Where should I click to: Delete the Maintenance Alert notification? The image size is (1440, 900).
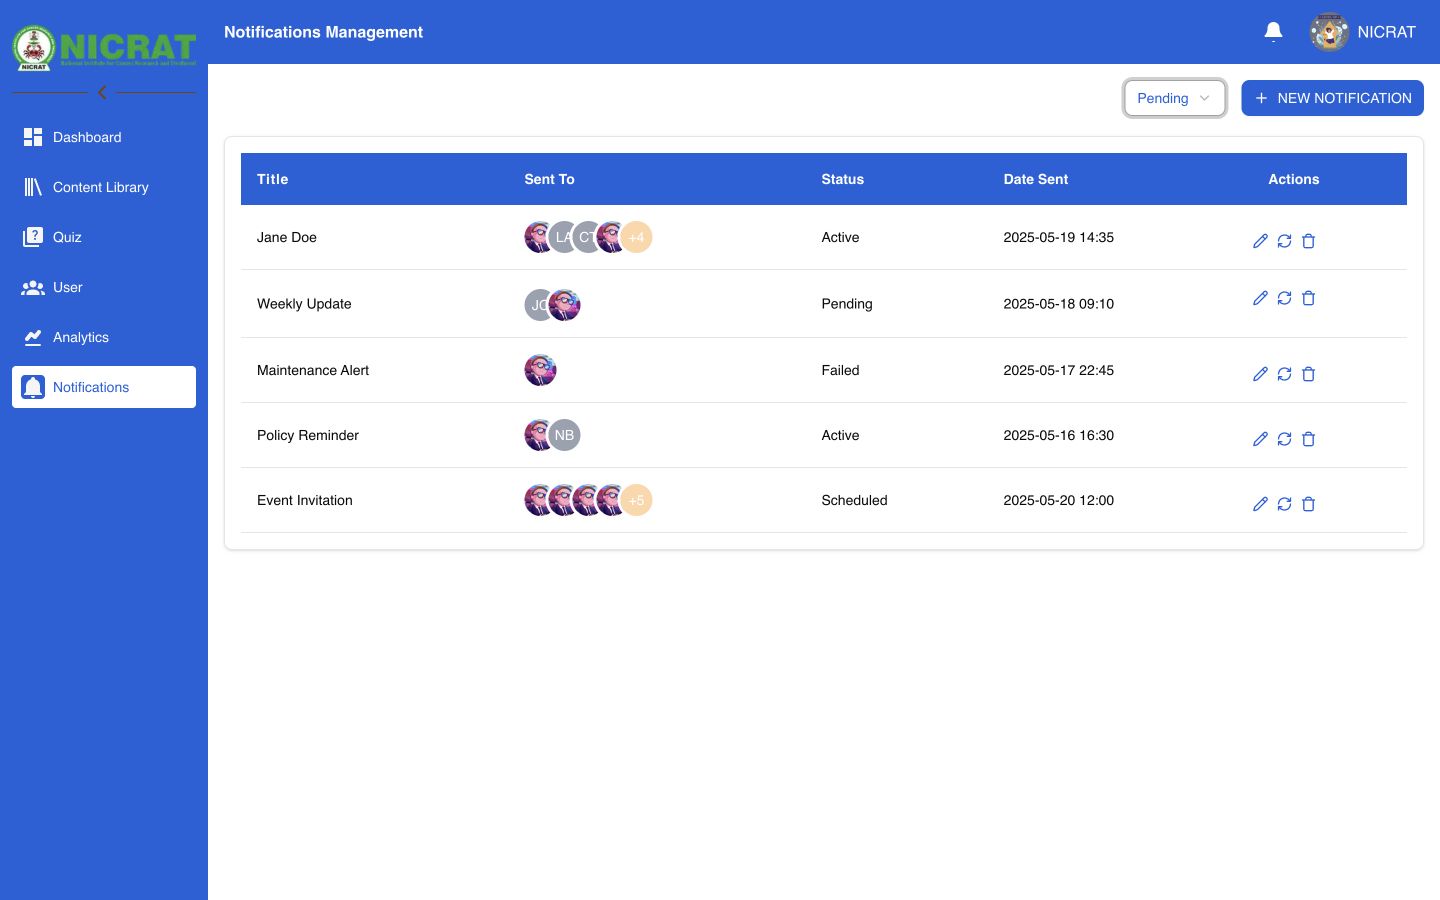1308,374
